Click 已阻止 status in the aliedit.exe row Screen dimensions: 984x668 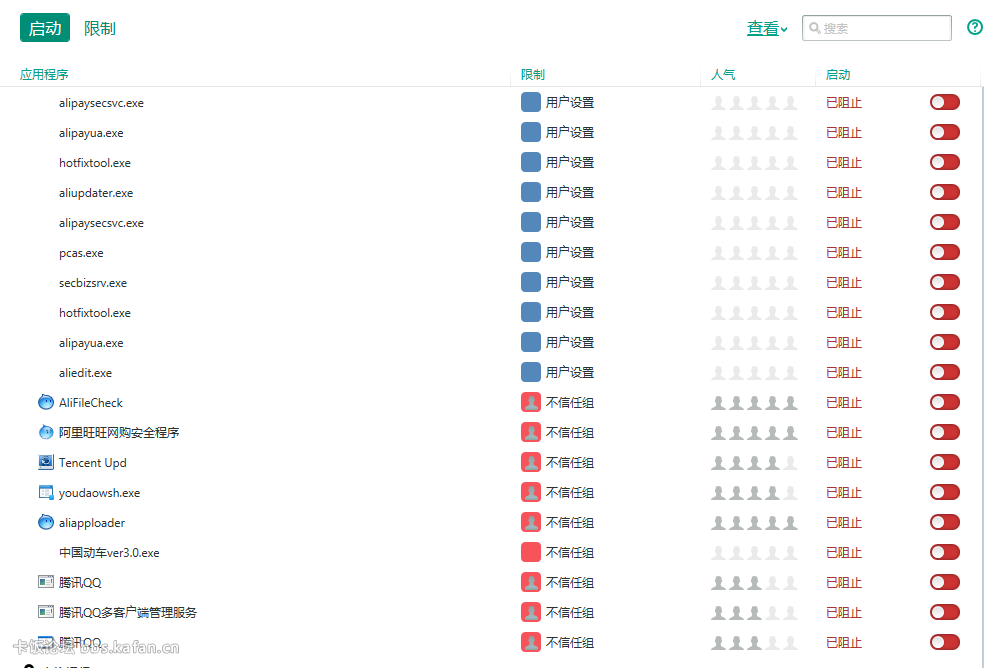click(x=844, y=373)
